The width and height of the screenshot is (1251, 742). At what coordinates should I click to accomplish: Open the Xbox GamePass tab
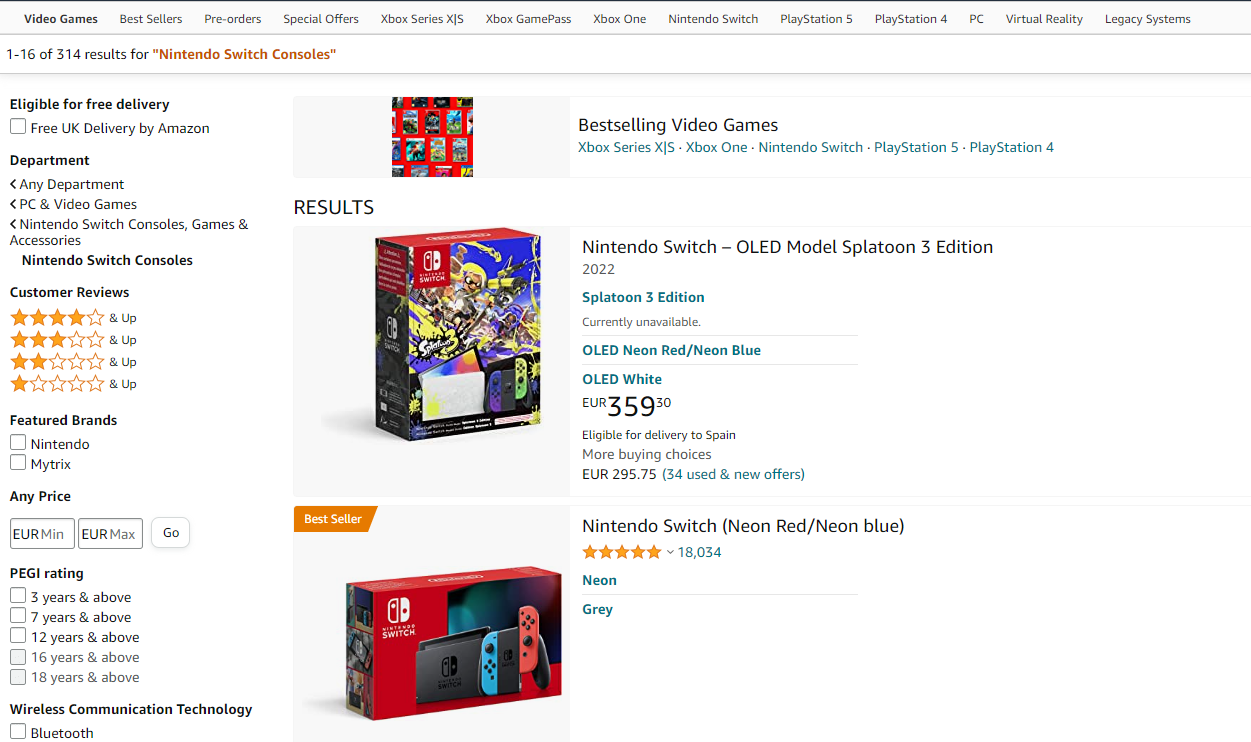pyautogui.click(x=528, y=19)
